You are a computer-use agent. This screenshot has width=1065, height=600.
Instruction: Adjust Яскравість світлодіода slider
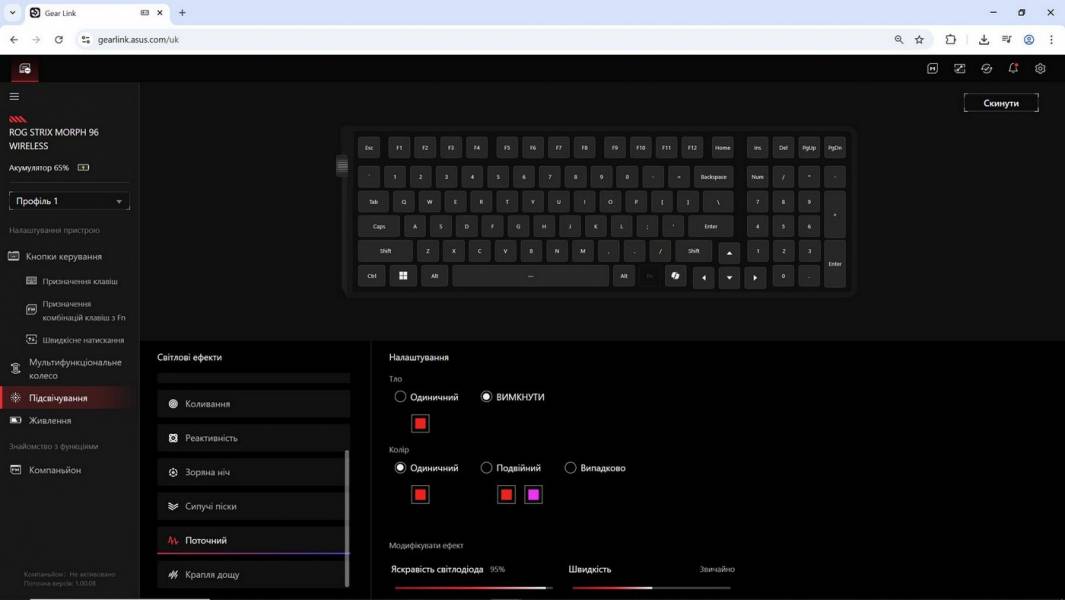[x=473, y=588]
